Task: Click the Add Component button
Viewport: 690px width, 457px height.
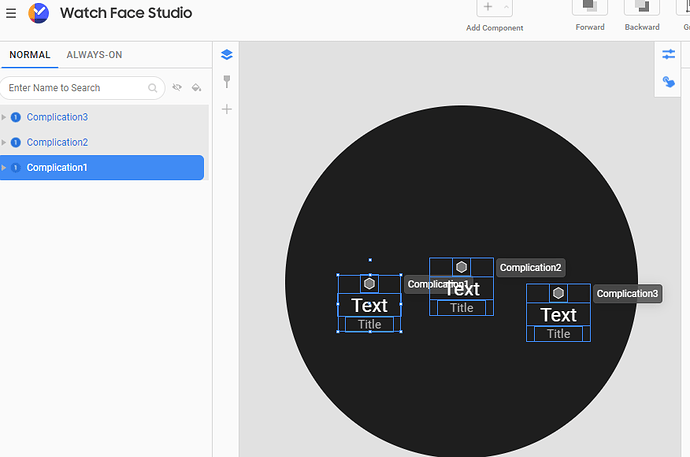Action: point(488,7)
